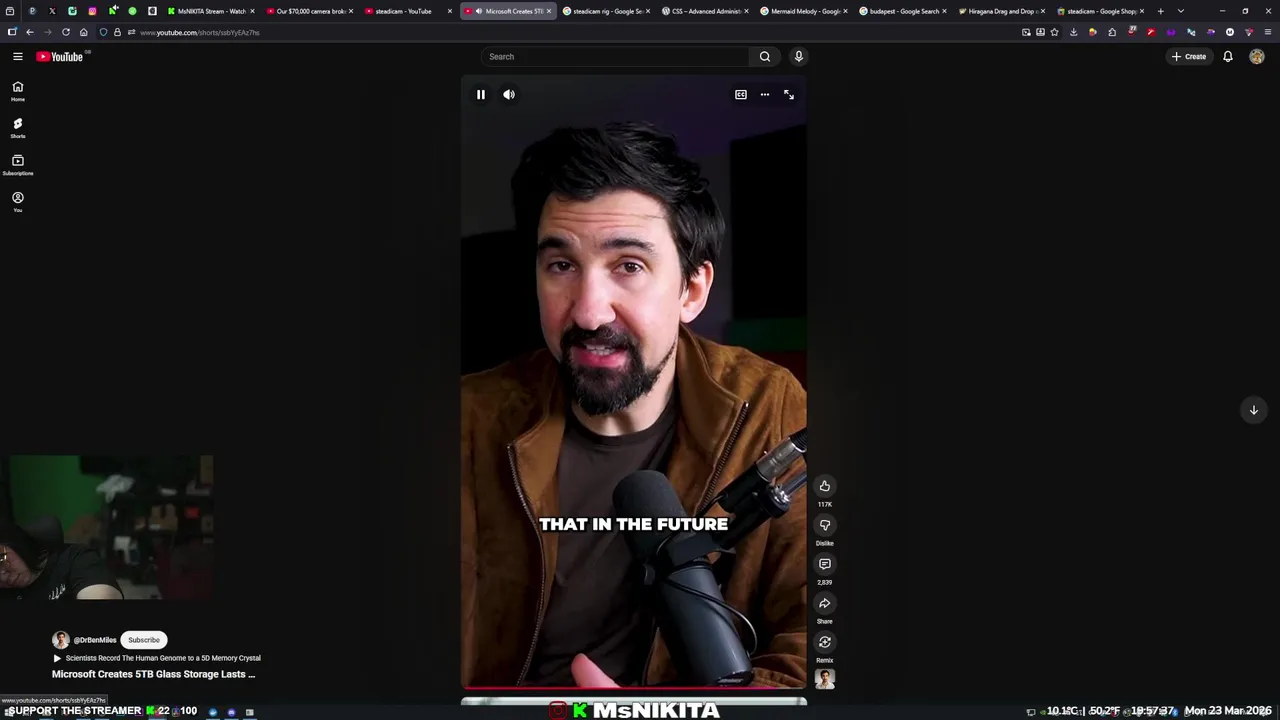Click Short title 'Microsoft Creates 5TB Glass Storage'

point(153,674)
